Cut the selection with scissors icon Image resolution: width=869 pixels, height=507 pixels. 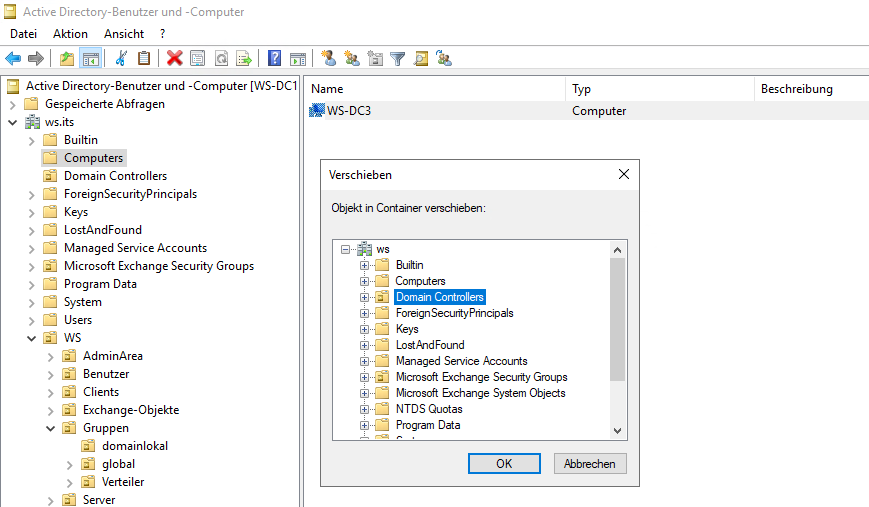[x=121, y=58]
